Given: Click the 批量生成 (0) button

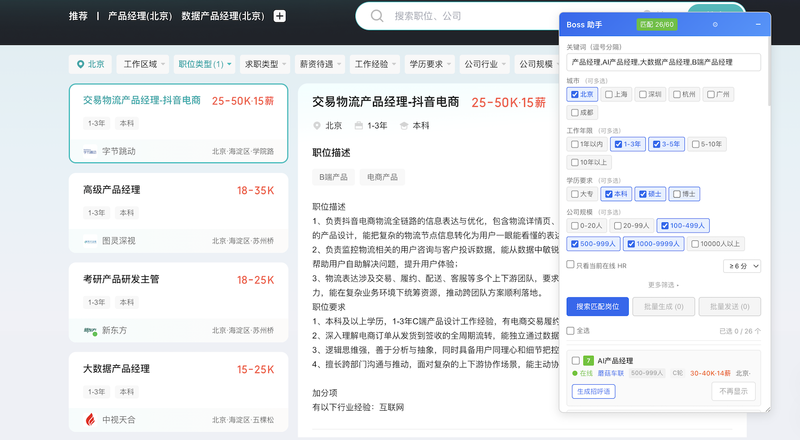Looking at the screenshot, I should coord(663,306).
